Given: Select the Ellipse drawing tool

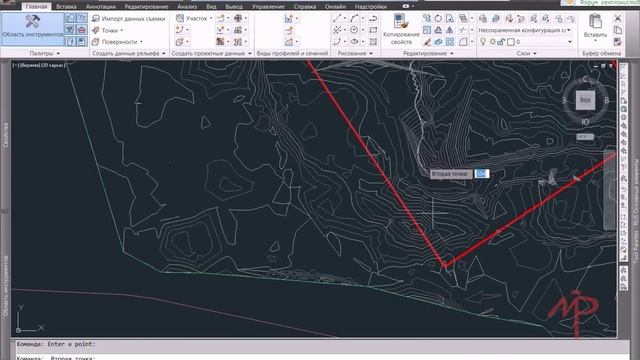Looking at the screenshot, I should 354,42.
